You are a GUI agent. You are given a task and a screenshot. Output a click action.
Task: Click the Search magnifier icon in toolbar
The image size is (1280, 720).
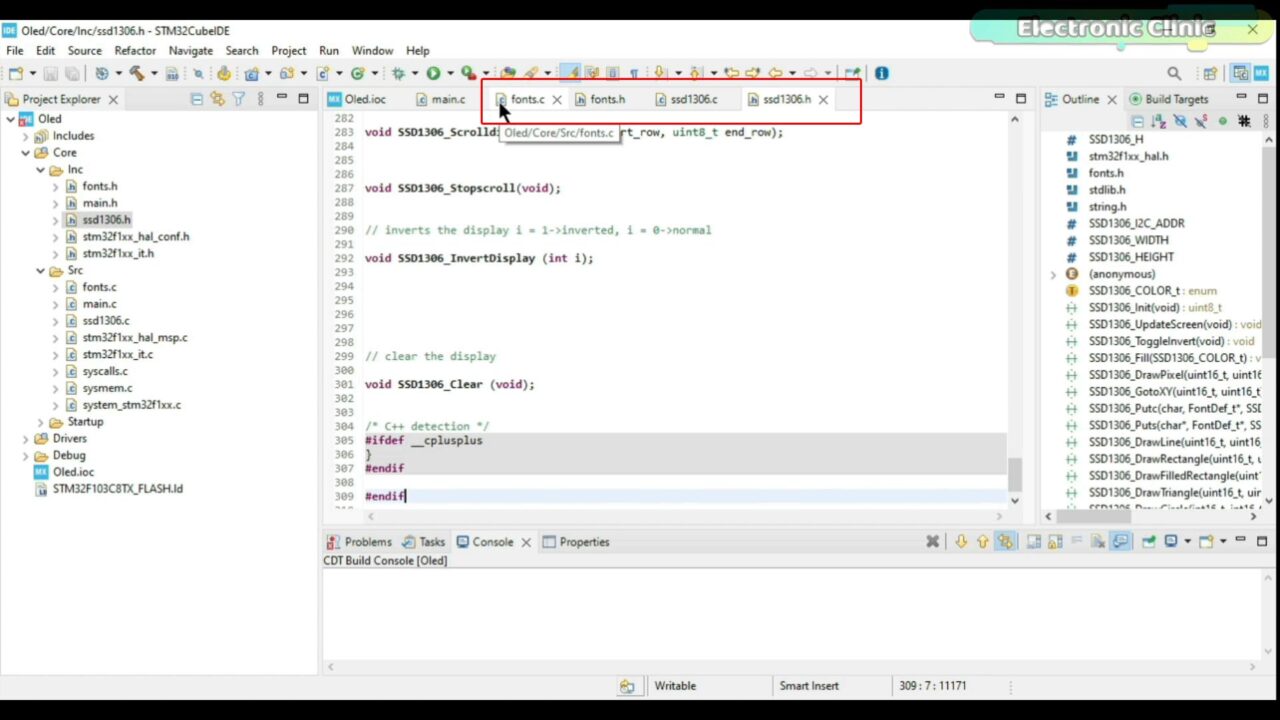click(x=1174, y=73)
